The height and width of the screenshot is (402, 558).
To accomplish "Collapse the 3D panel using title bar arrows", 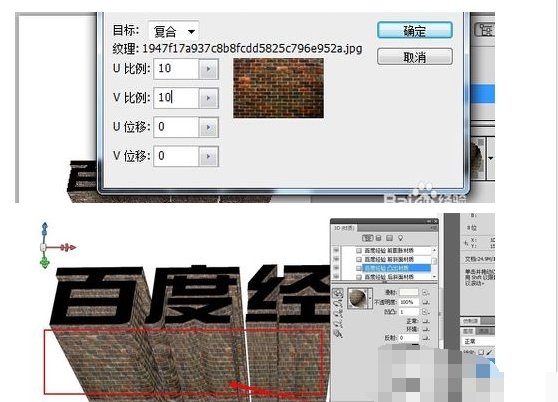I will click(429, 221).
